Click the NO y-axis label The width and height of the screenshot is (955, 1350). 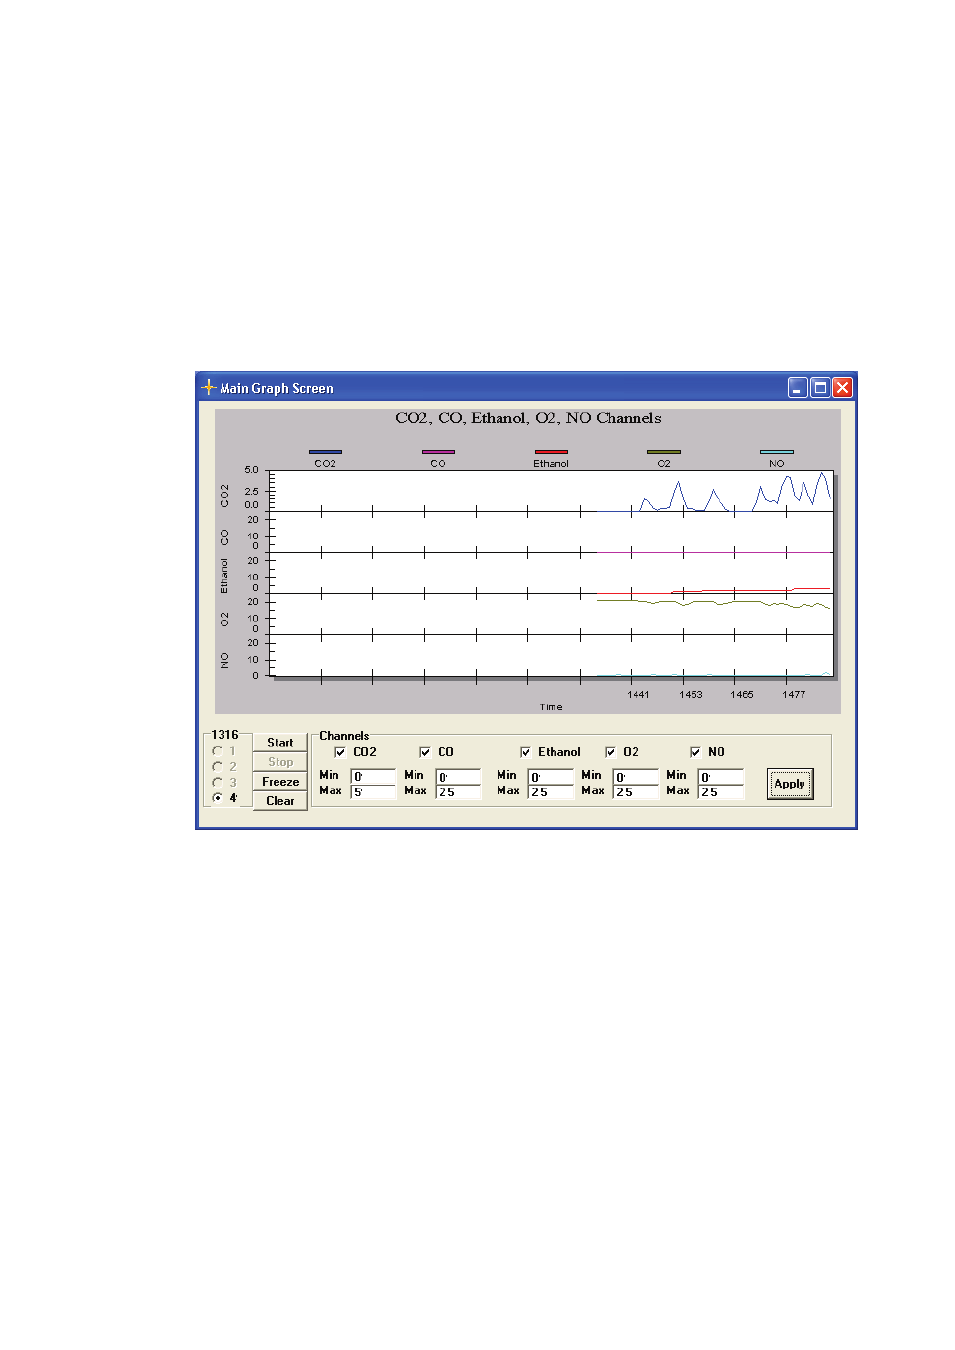click(x=224, y=660)
